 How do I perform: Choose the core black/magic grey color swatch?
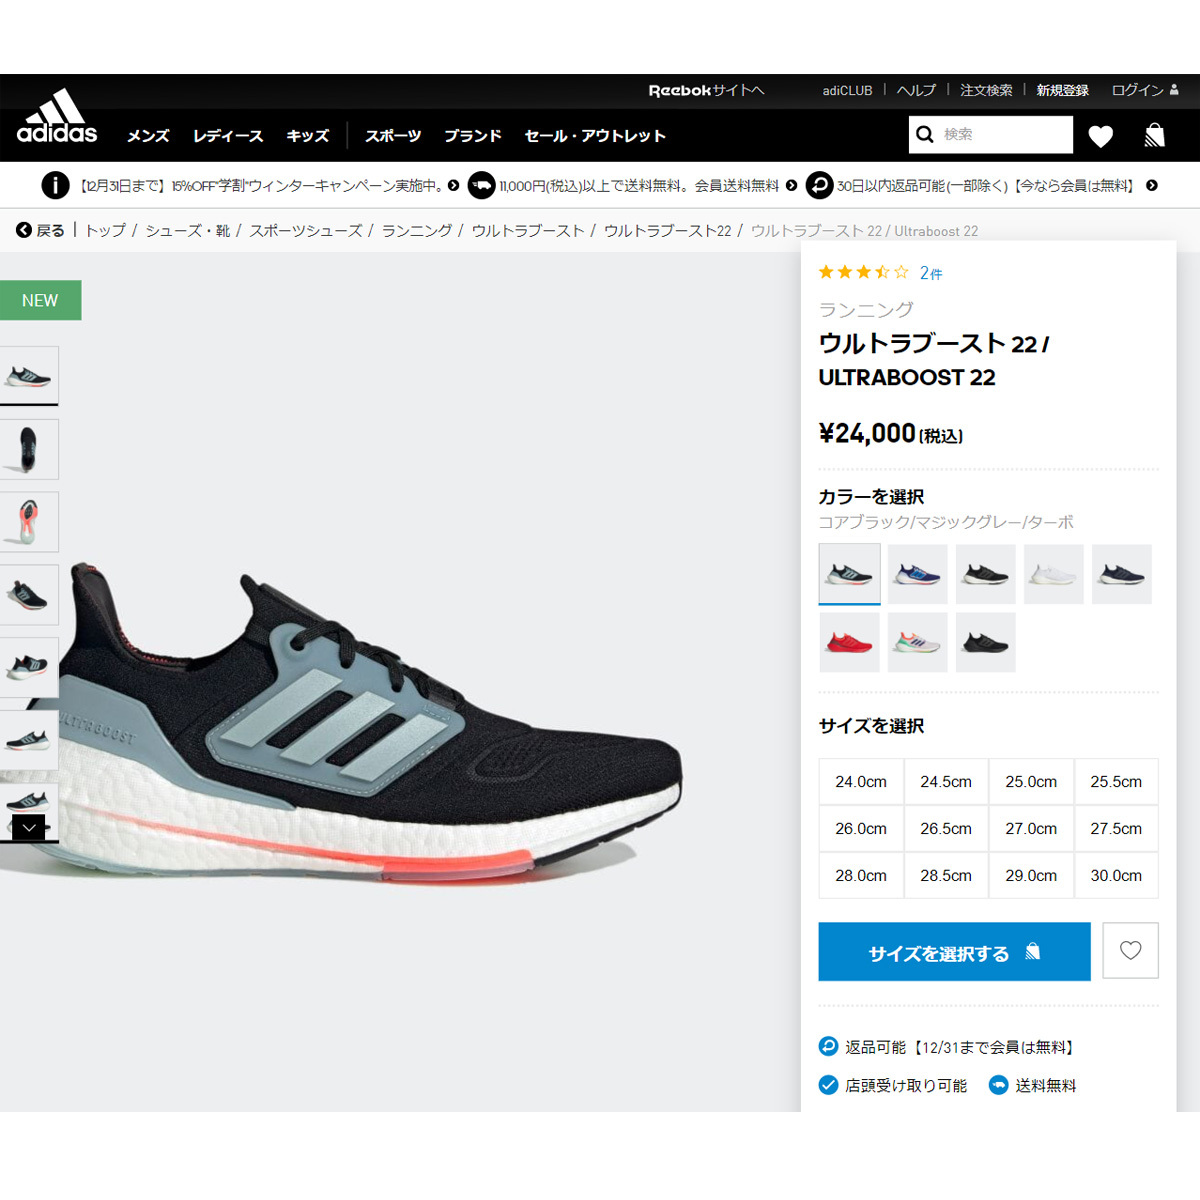point(850,574)
